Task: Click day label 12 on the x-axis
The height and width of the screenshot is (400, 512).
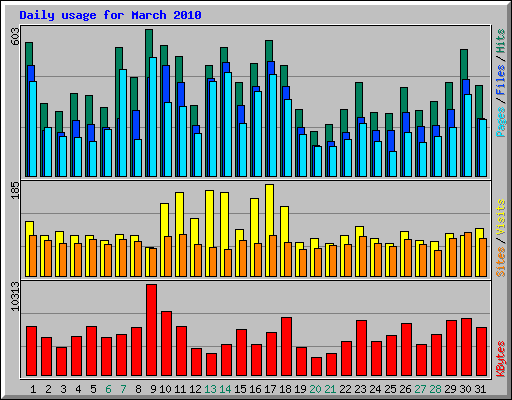Action: click(x=195, y=389)
